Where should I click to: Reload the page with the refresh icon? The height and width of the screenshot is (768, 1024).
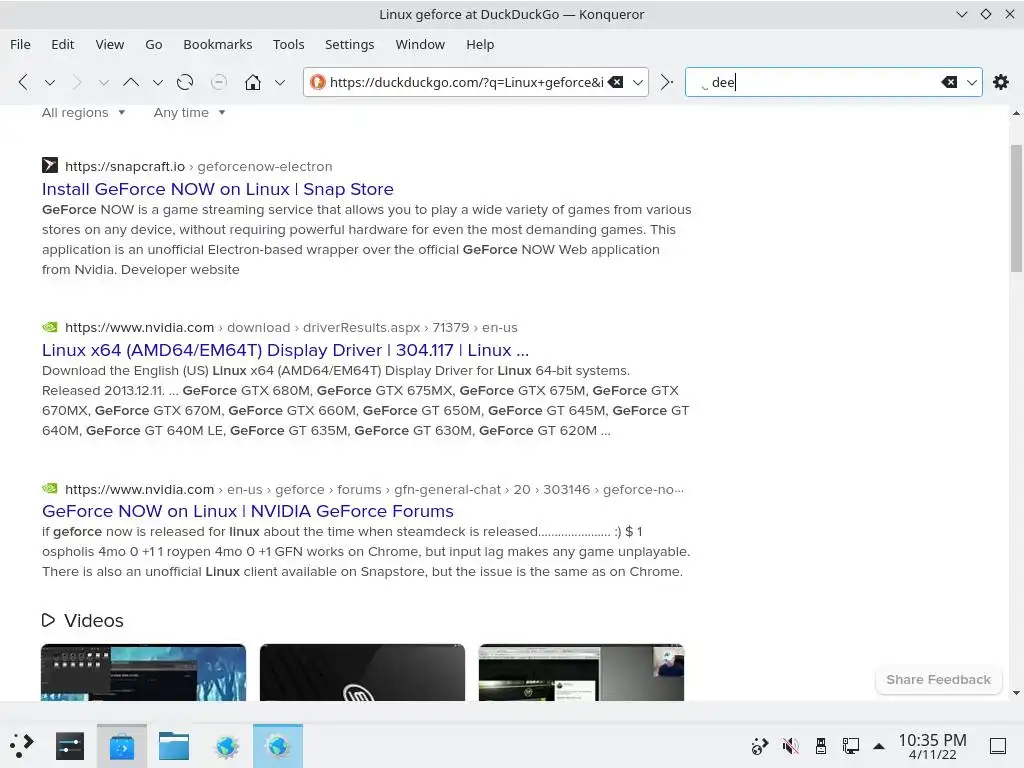[185, 82]
